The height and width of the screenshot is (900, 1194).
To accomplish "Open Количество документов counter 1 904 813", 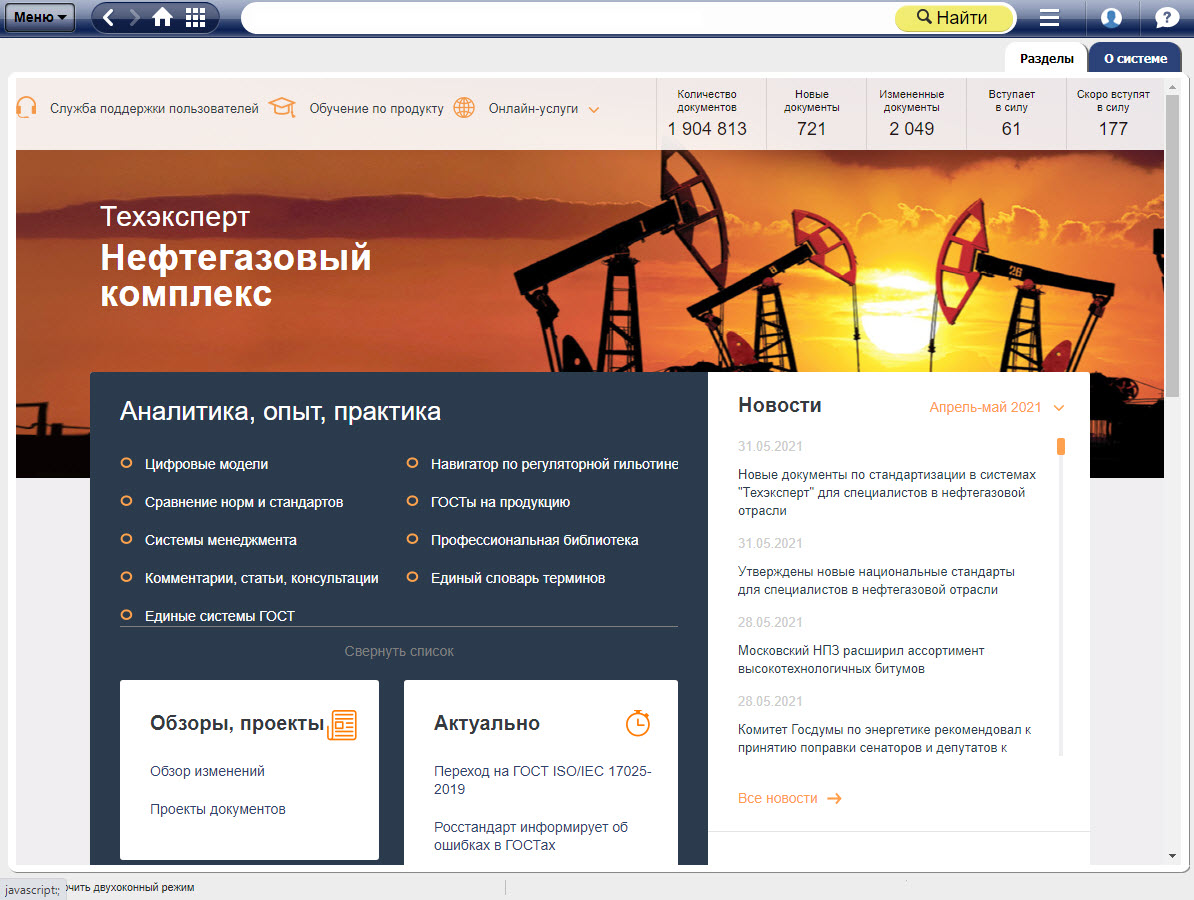I will [x=707, y=113].
